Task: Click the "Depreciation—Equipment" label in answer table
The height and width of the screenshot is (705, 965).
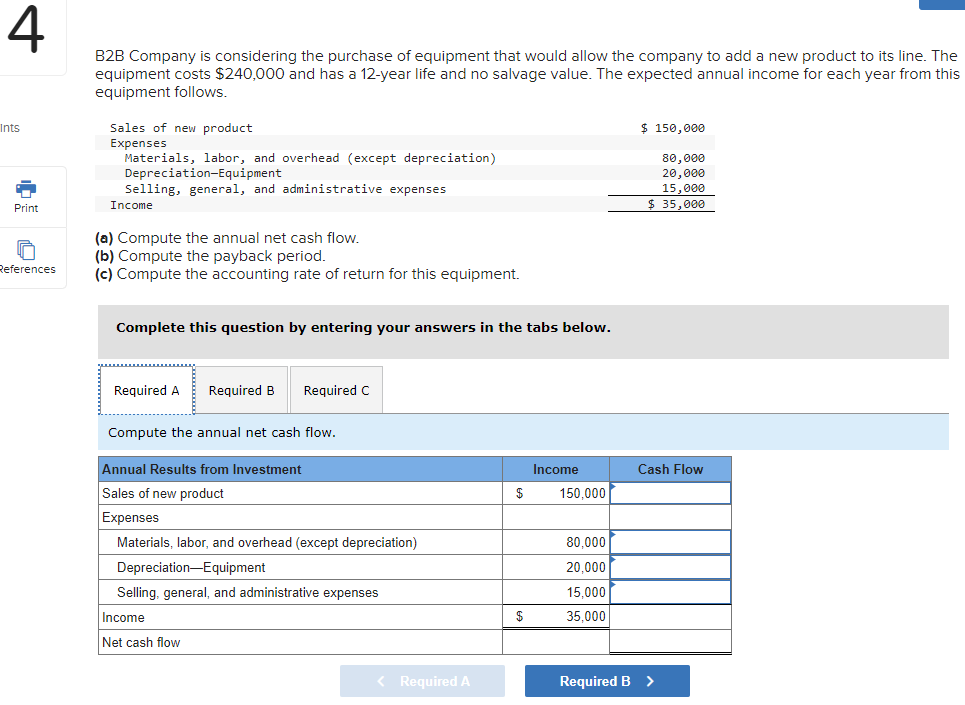Action: click(x=191, y=567)
